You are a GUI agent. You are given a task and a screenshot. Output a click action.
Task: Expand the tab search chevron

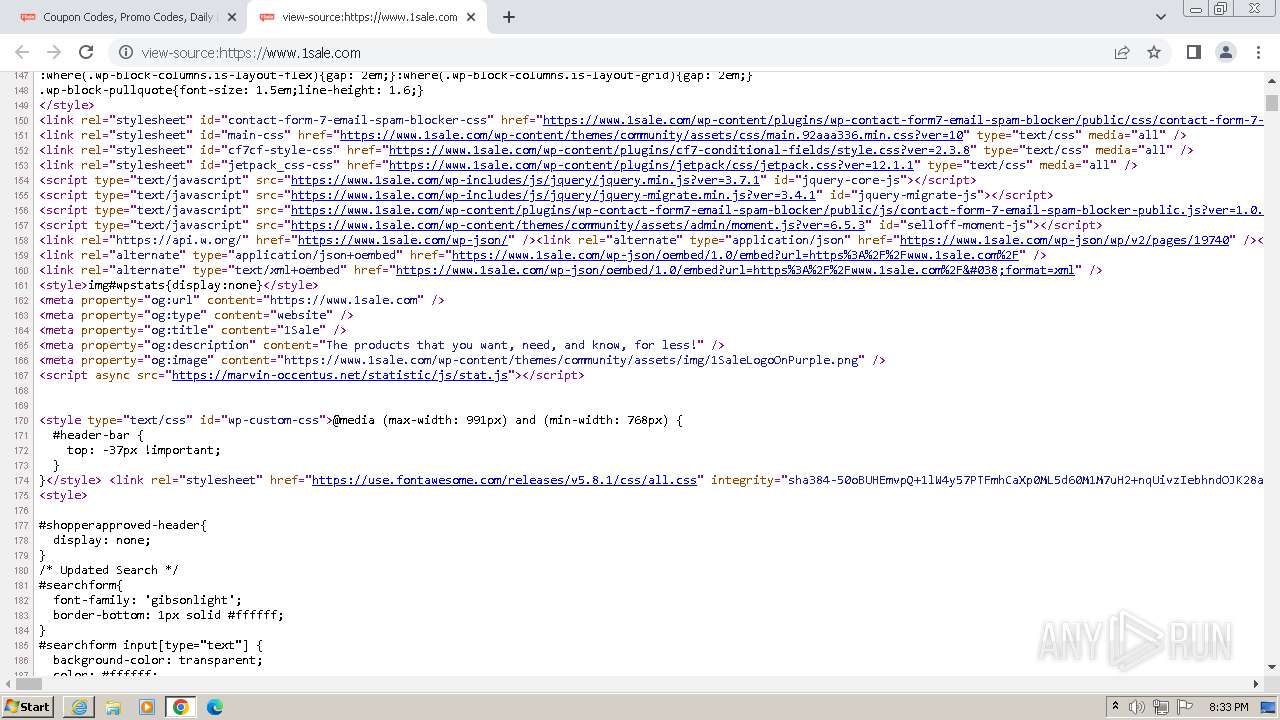tap(1160, 17)
